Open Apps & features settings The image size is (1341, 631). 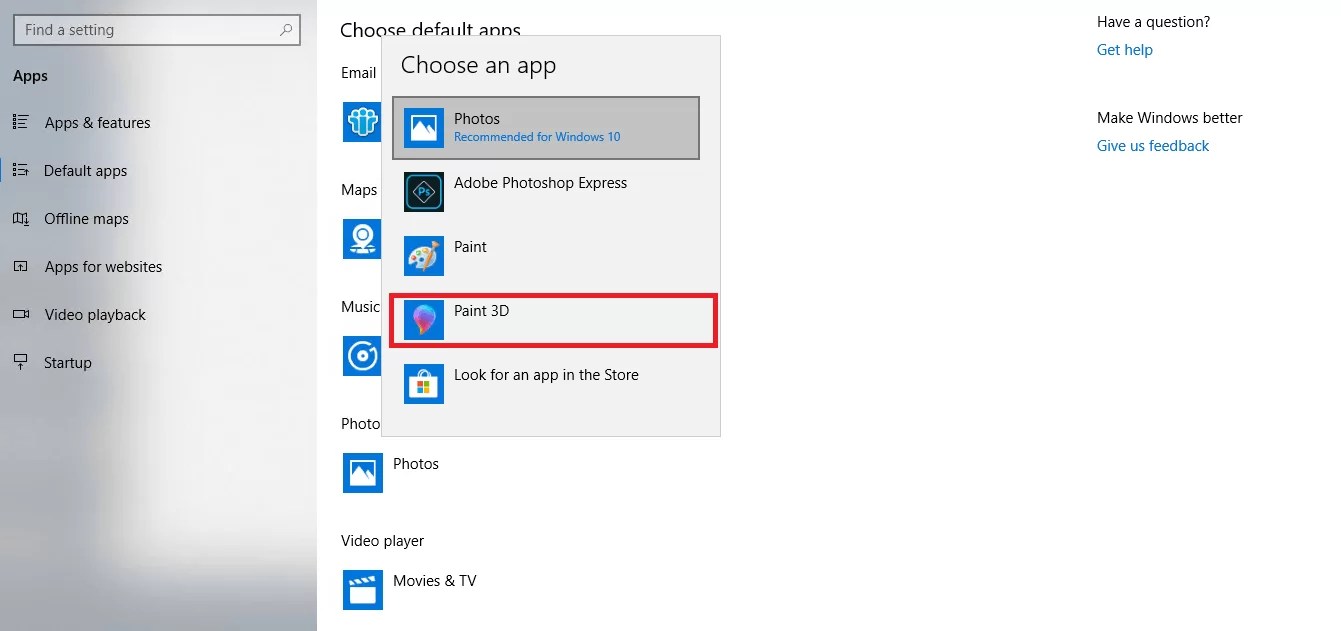(x=97, y=122)
